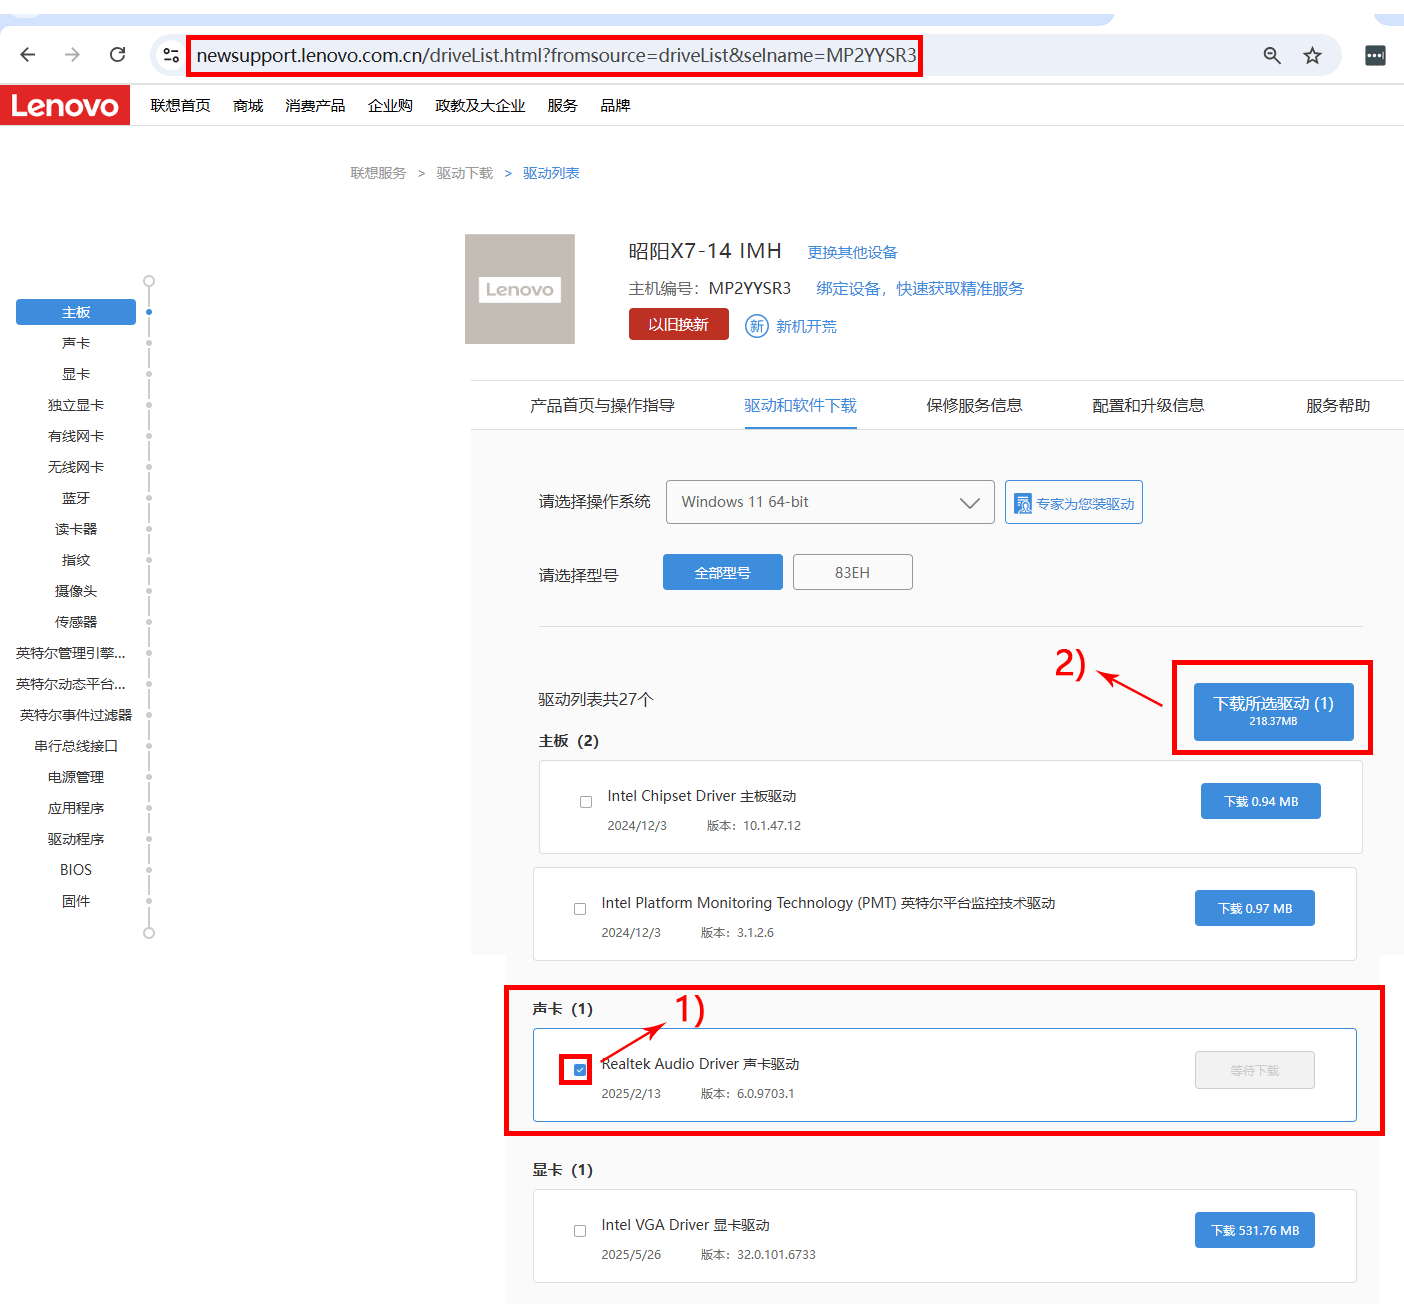
Task: Click 联想服务 breadcrumb link
Action: pos(378,173)
